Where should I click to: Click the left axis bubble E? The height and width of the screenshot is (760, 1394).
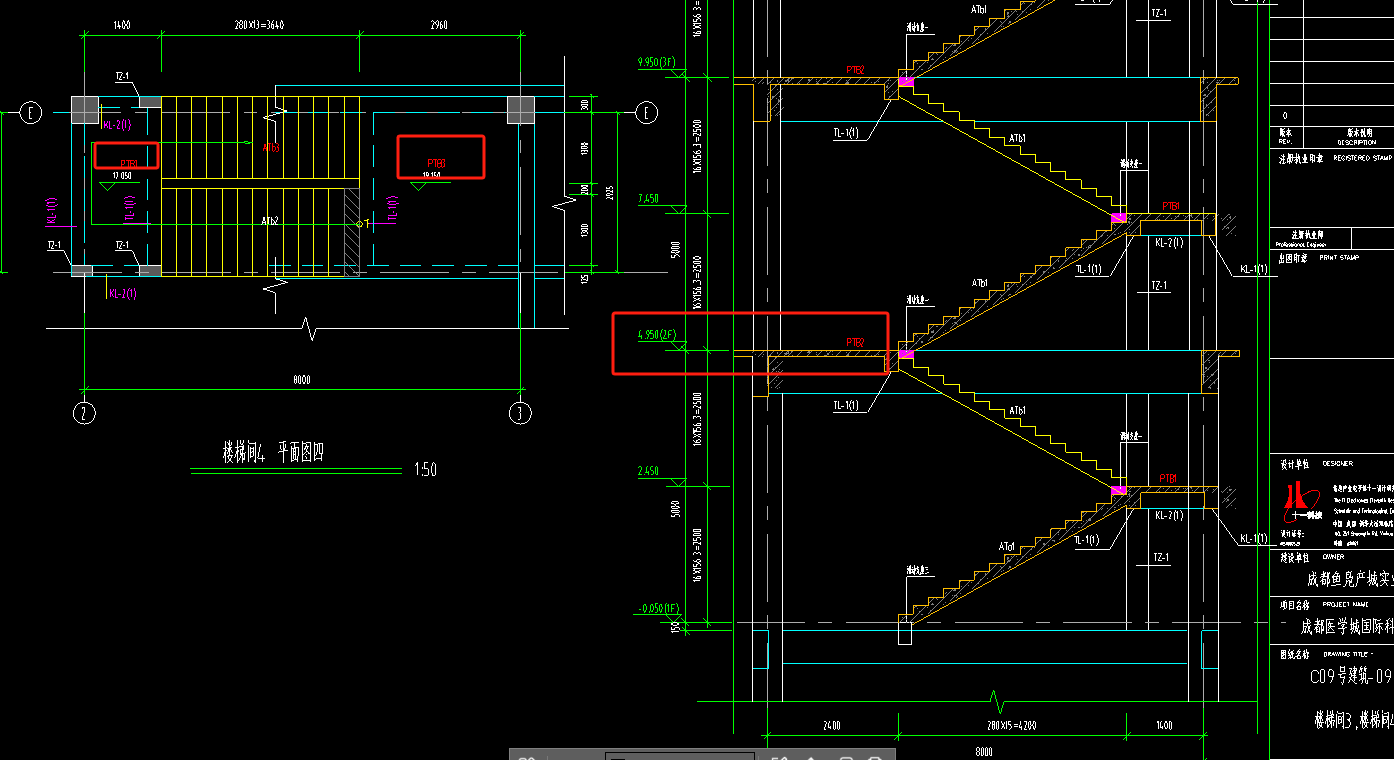pos(31,113)
